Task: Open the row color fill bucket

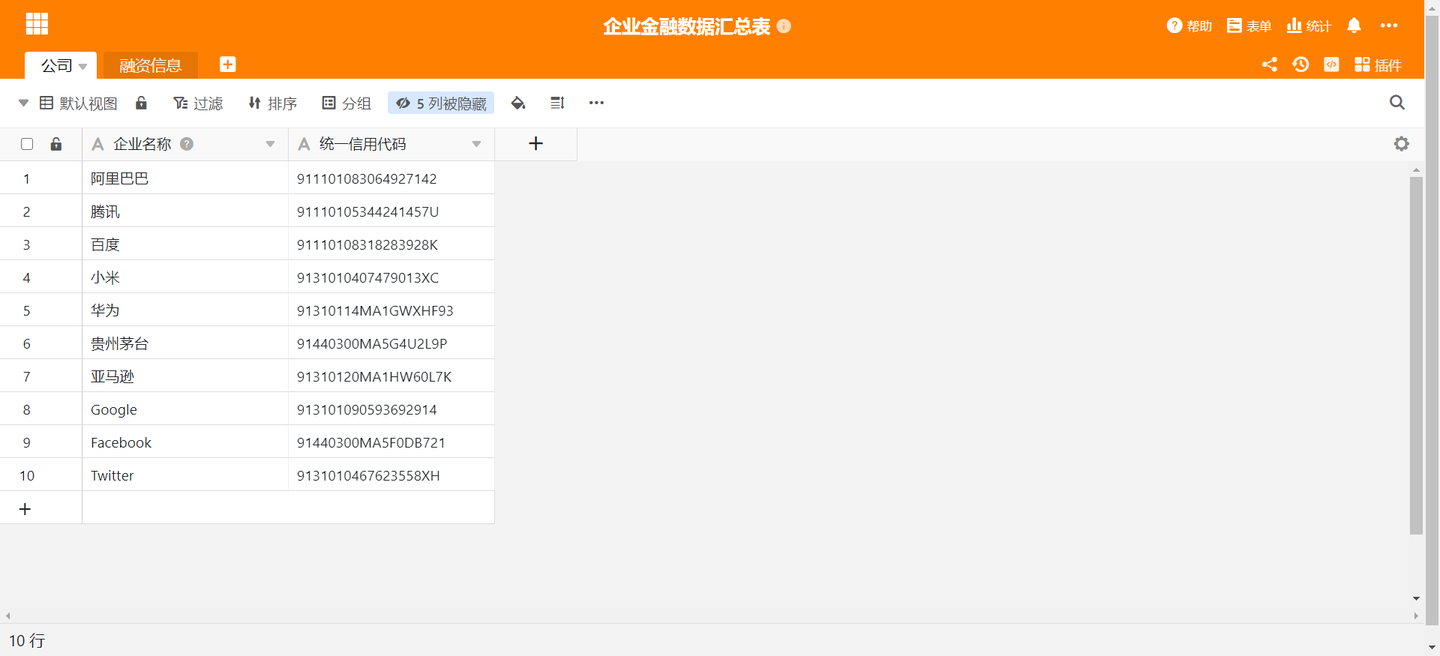Action: point(518,102)
